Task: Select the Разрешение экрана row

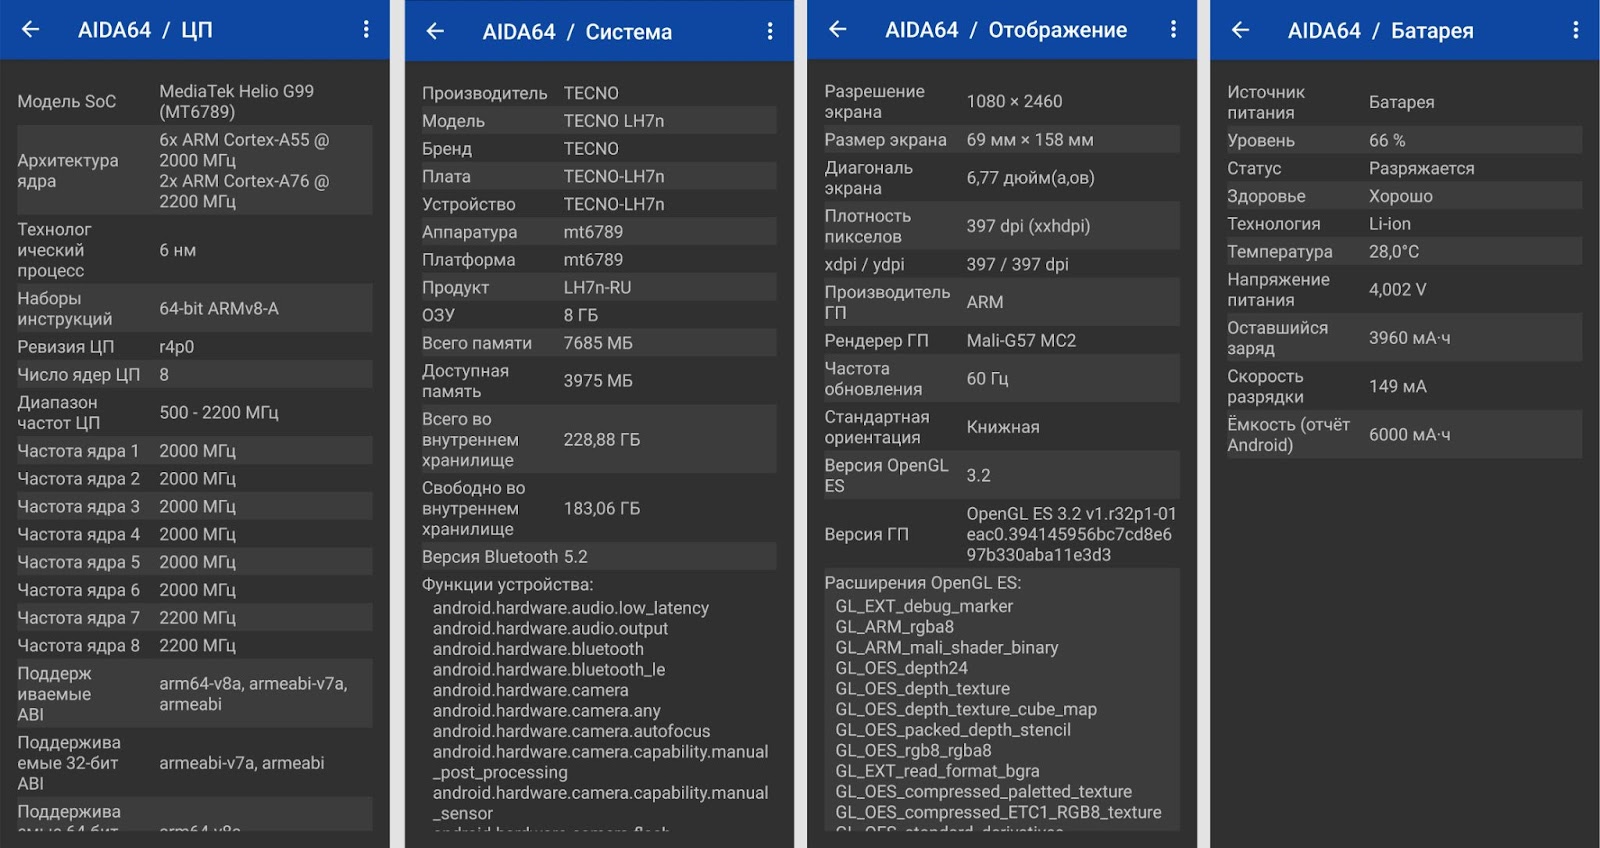Action: (x=1001, y=101)
